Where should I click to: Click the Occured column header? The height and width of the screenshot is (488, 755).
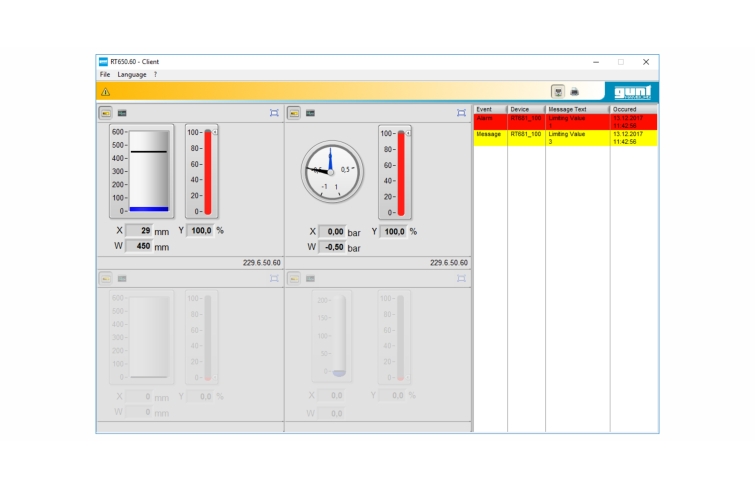point(634,109)
